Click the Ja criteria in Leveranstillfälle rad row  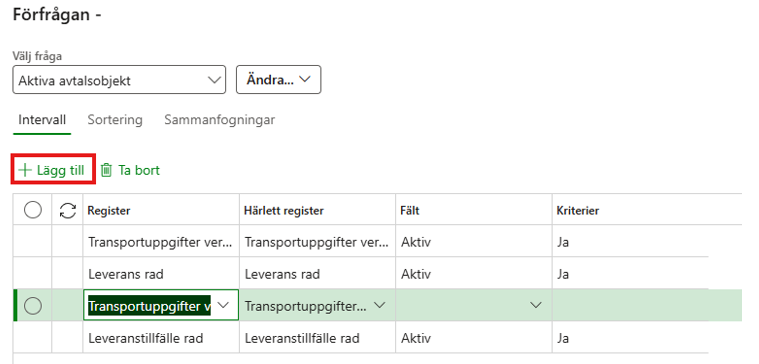[x=630, y=337]
